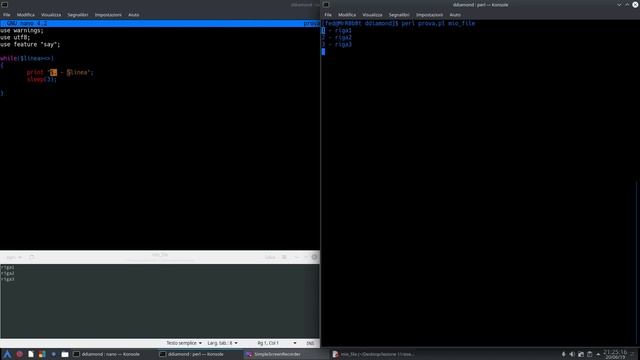Open the Apri dropdown in gedit

coord(14,258)
